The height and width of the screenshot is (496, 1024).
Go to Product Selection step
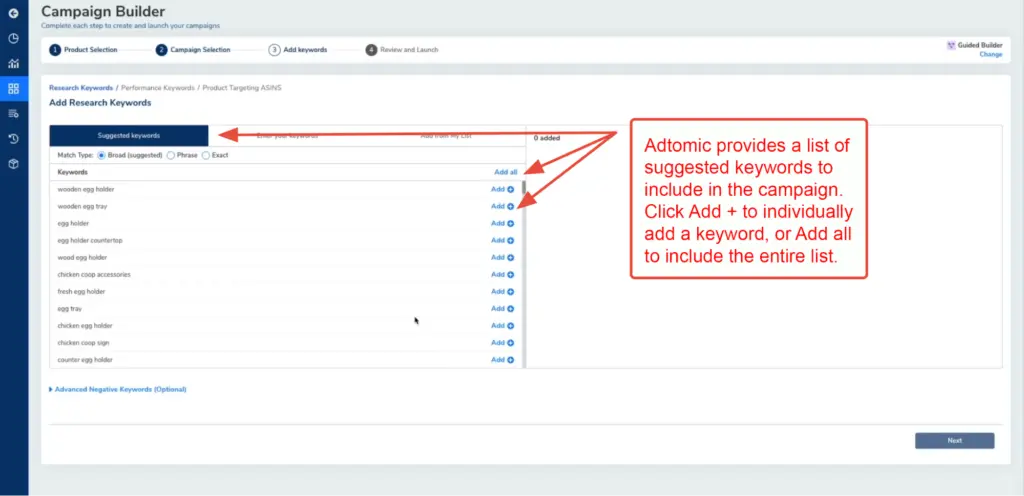tap(84, 49)
